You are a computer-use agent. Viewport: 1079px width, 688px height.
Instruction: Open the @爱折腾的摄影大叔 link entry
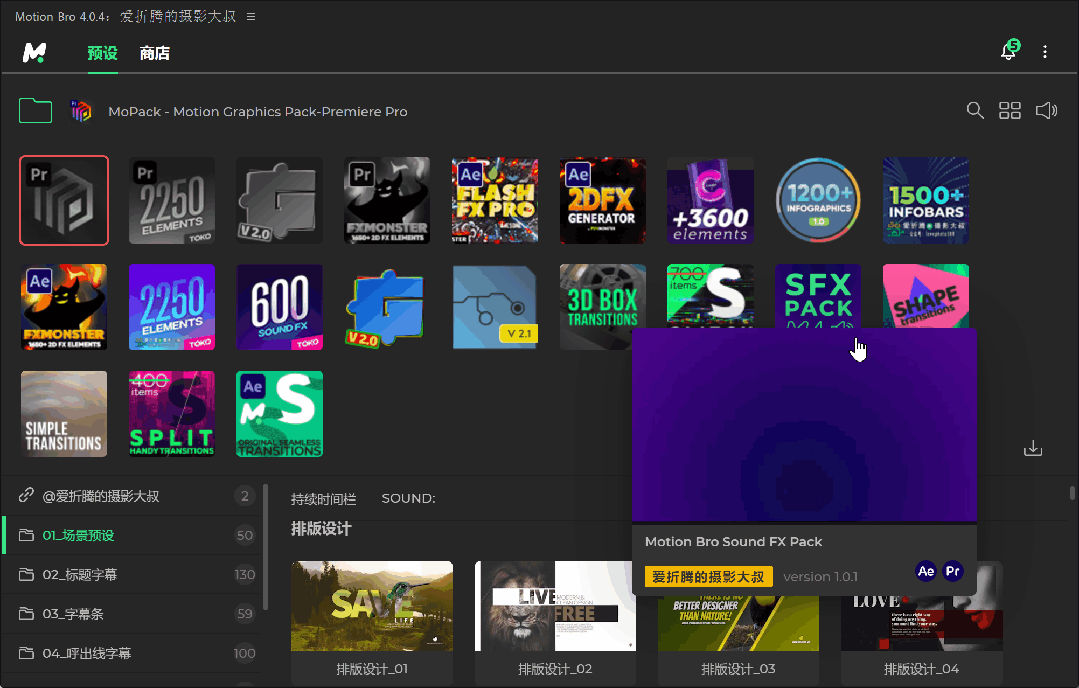pyautogui.click(x=131, y=495)
